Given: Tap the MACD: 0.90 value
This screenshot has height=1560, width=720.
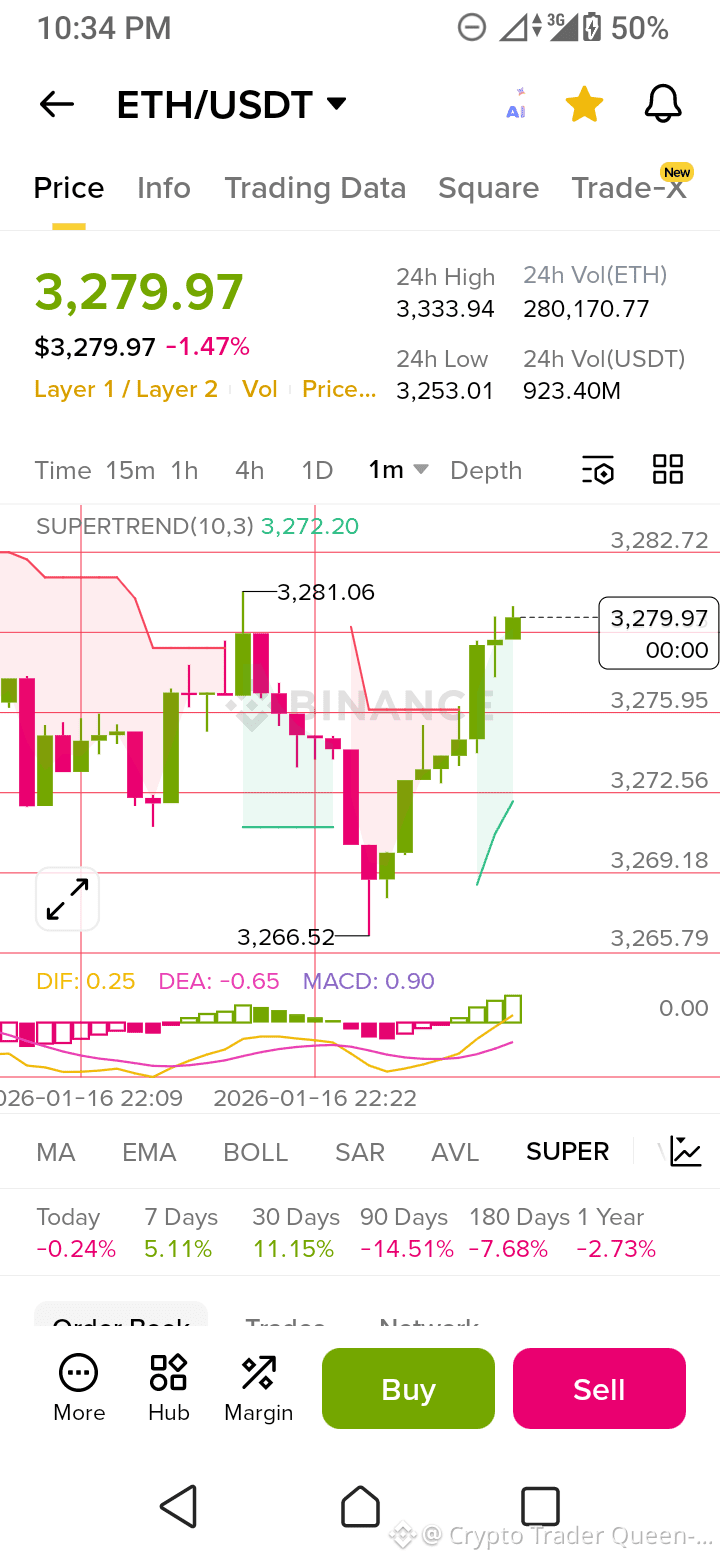Looking at the screenshot, I should pyautogui.click(x=369, y=981).
